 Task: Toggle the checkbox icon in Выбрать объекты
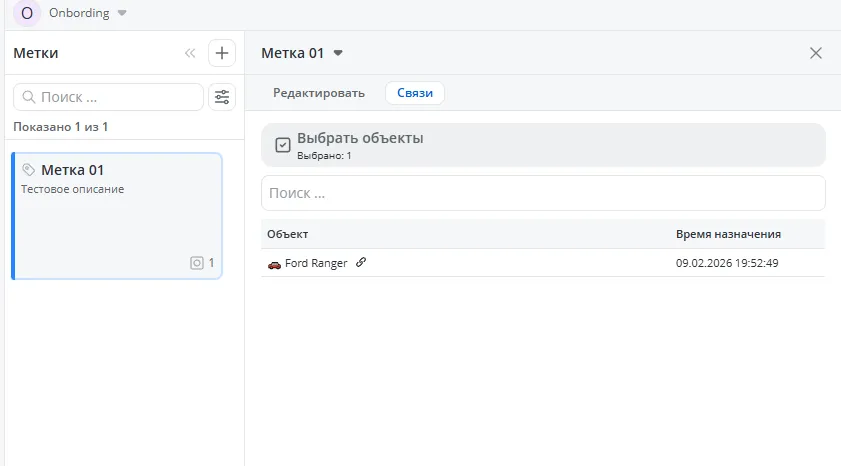click(282, 145)
